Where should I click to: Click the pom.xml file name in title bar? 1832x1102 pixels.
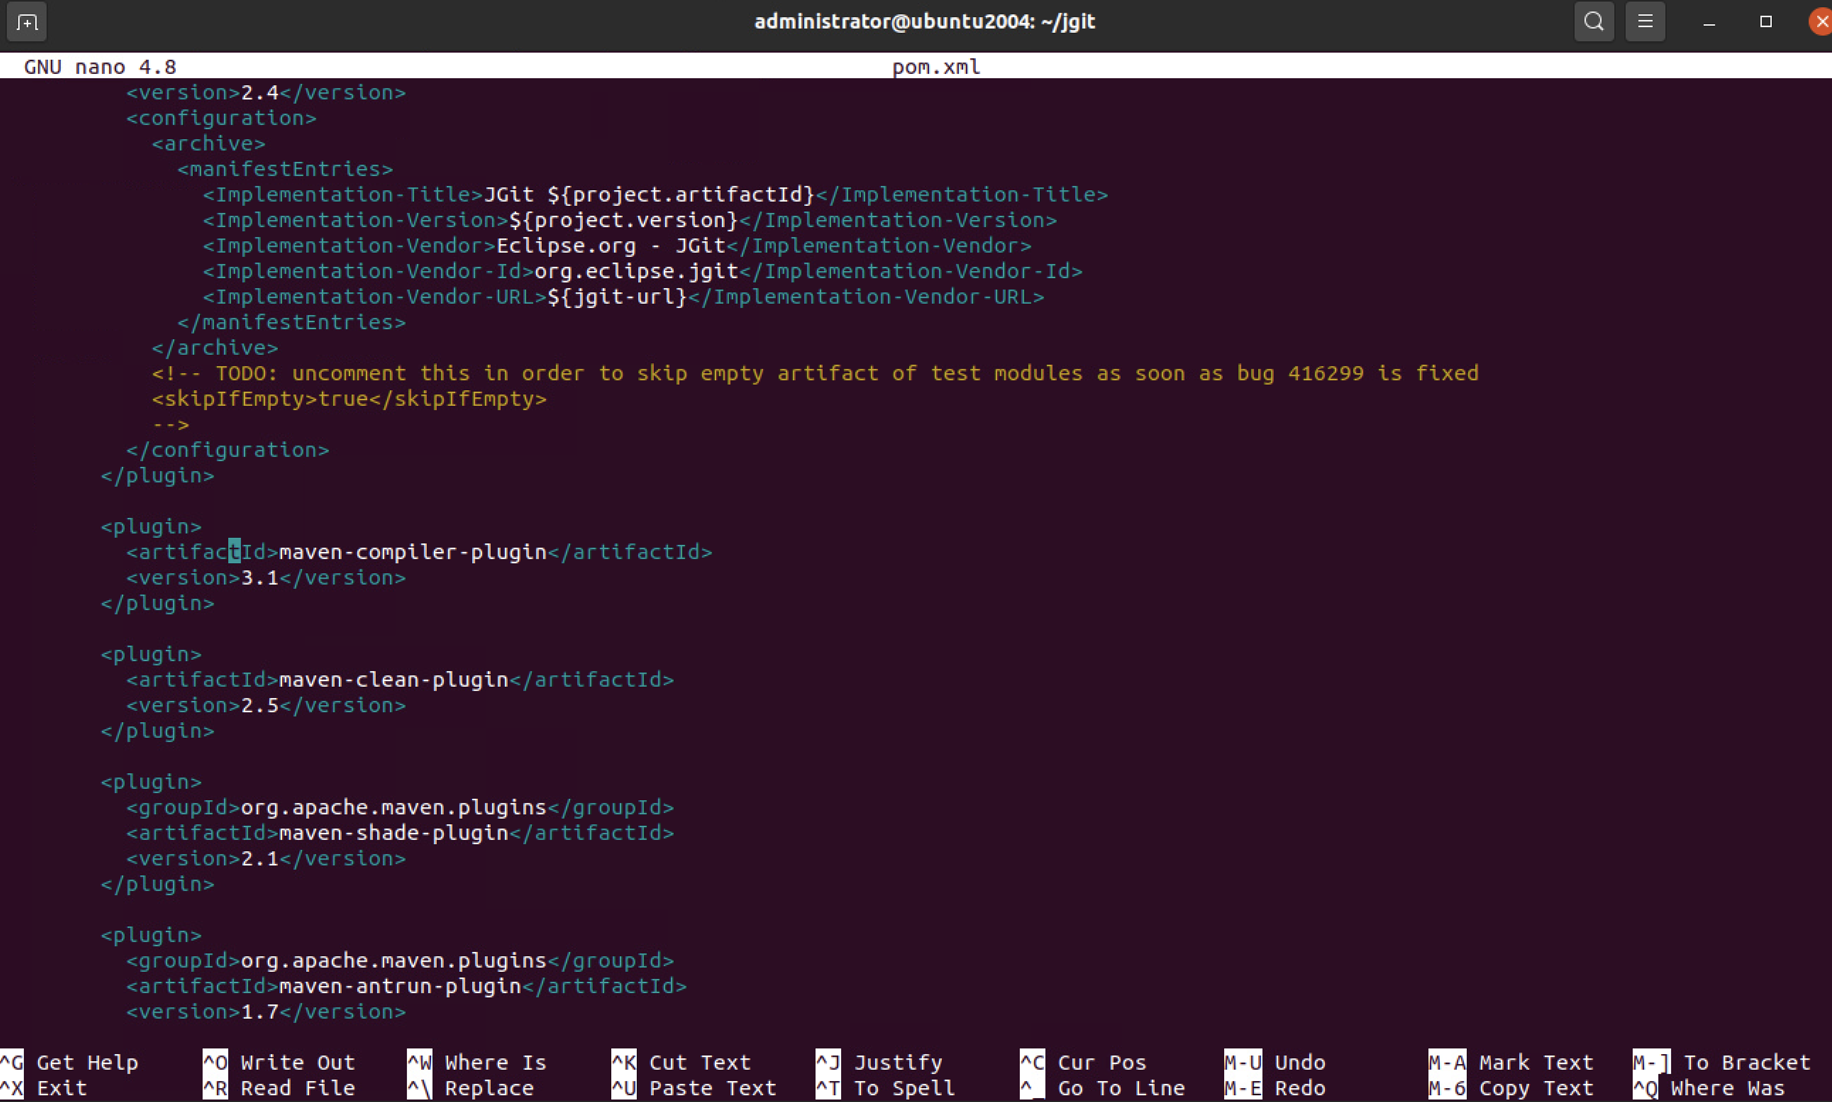coord(936,66)
